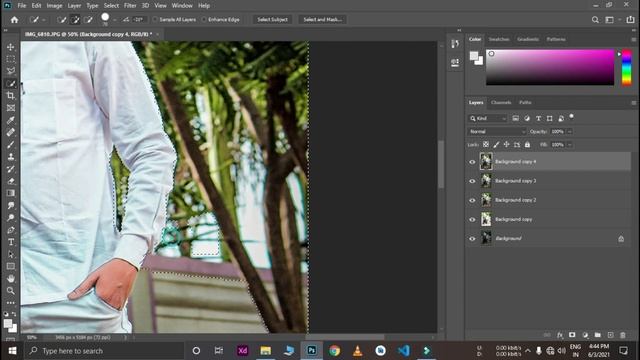
Task: Click the Windows Start button
Action: click(12, 351)
